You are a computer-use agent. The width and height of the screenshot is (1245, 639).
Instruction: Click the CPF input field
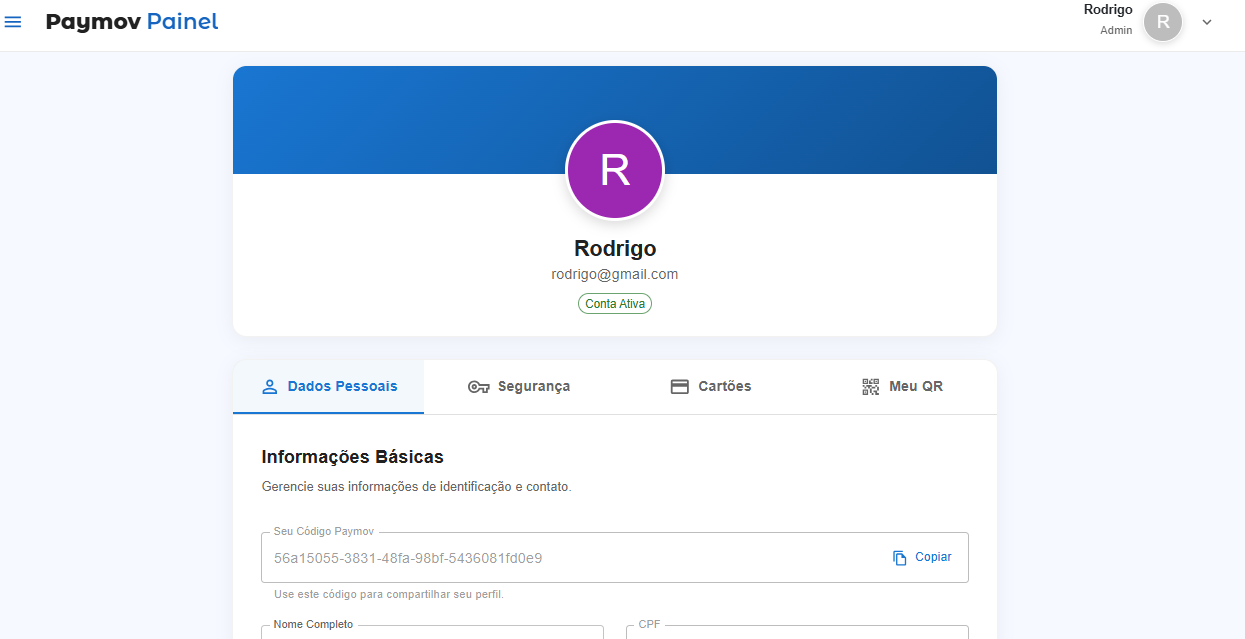pyautogui.click(x=797, y=632)
